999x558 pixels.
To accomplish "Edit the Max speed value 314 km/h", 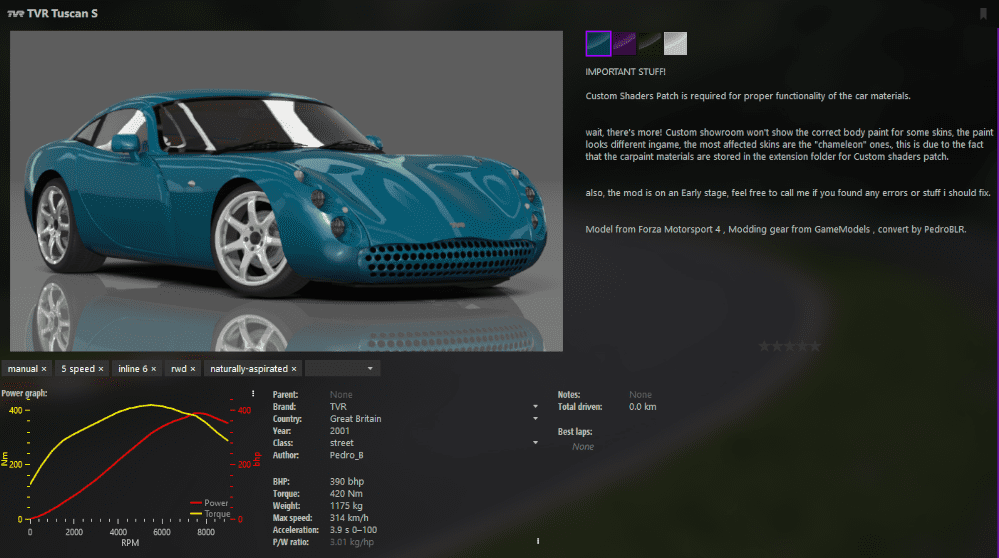I will pos(349,518).
